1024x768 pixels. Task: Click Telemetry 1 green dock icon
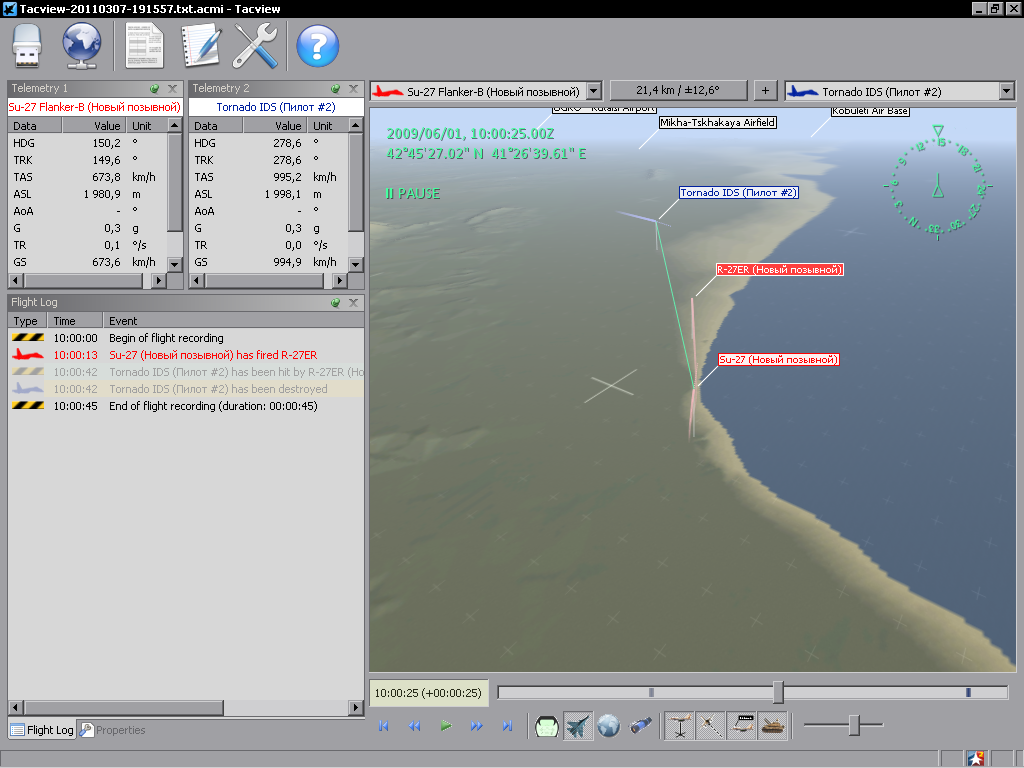pos(154,88)
